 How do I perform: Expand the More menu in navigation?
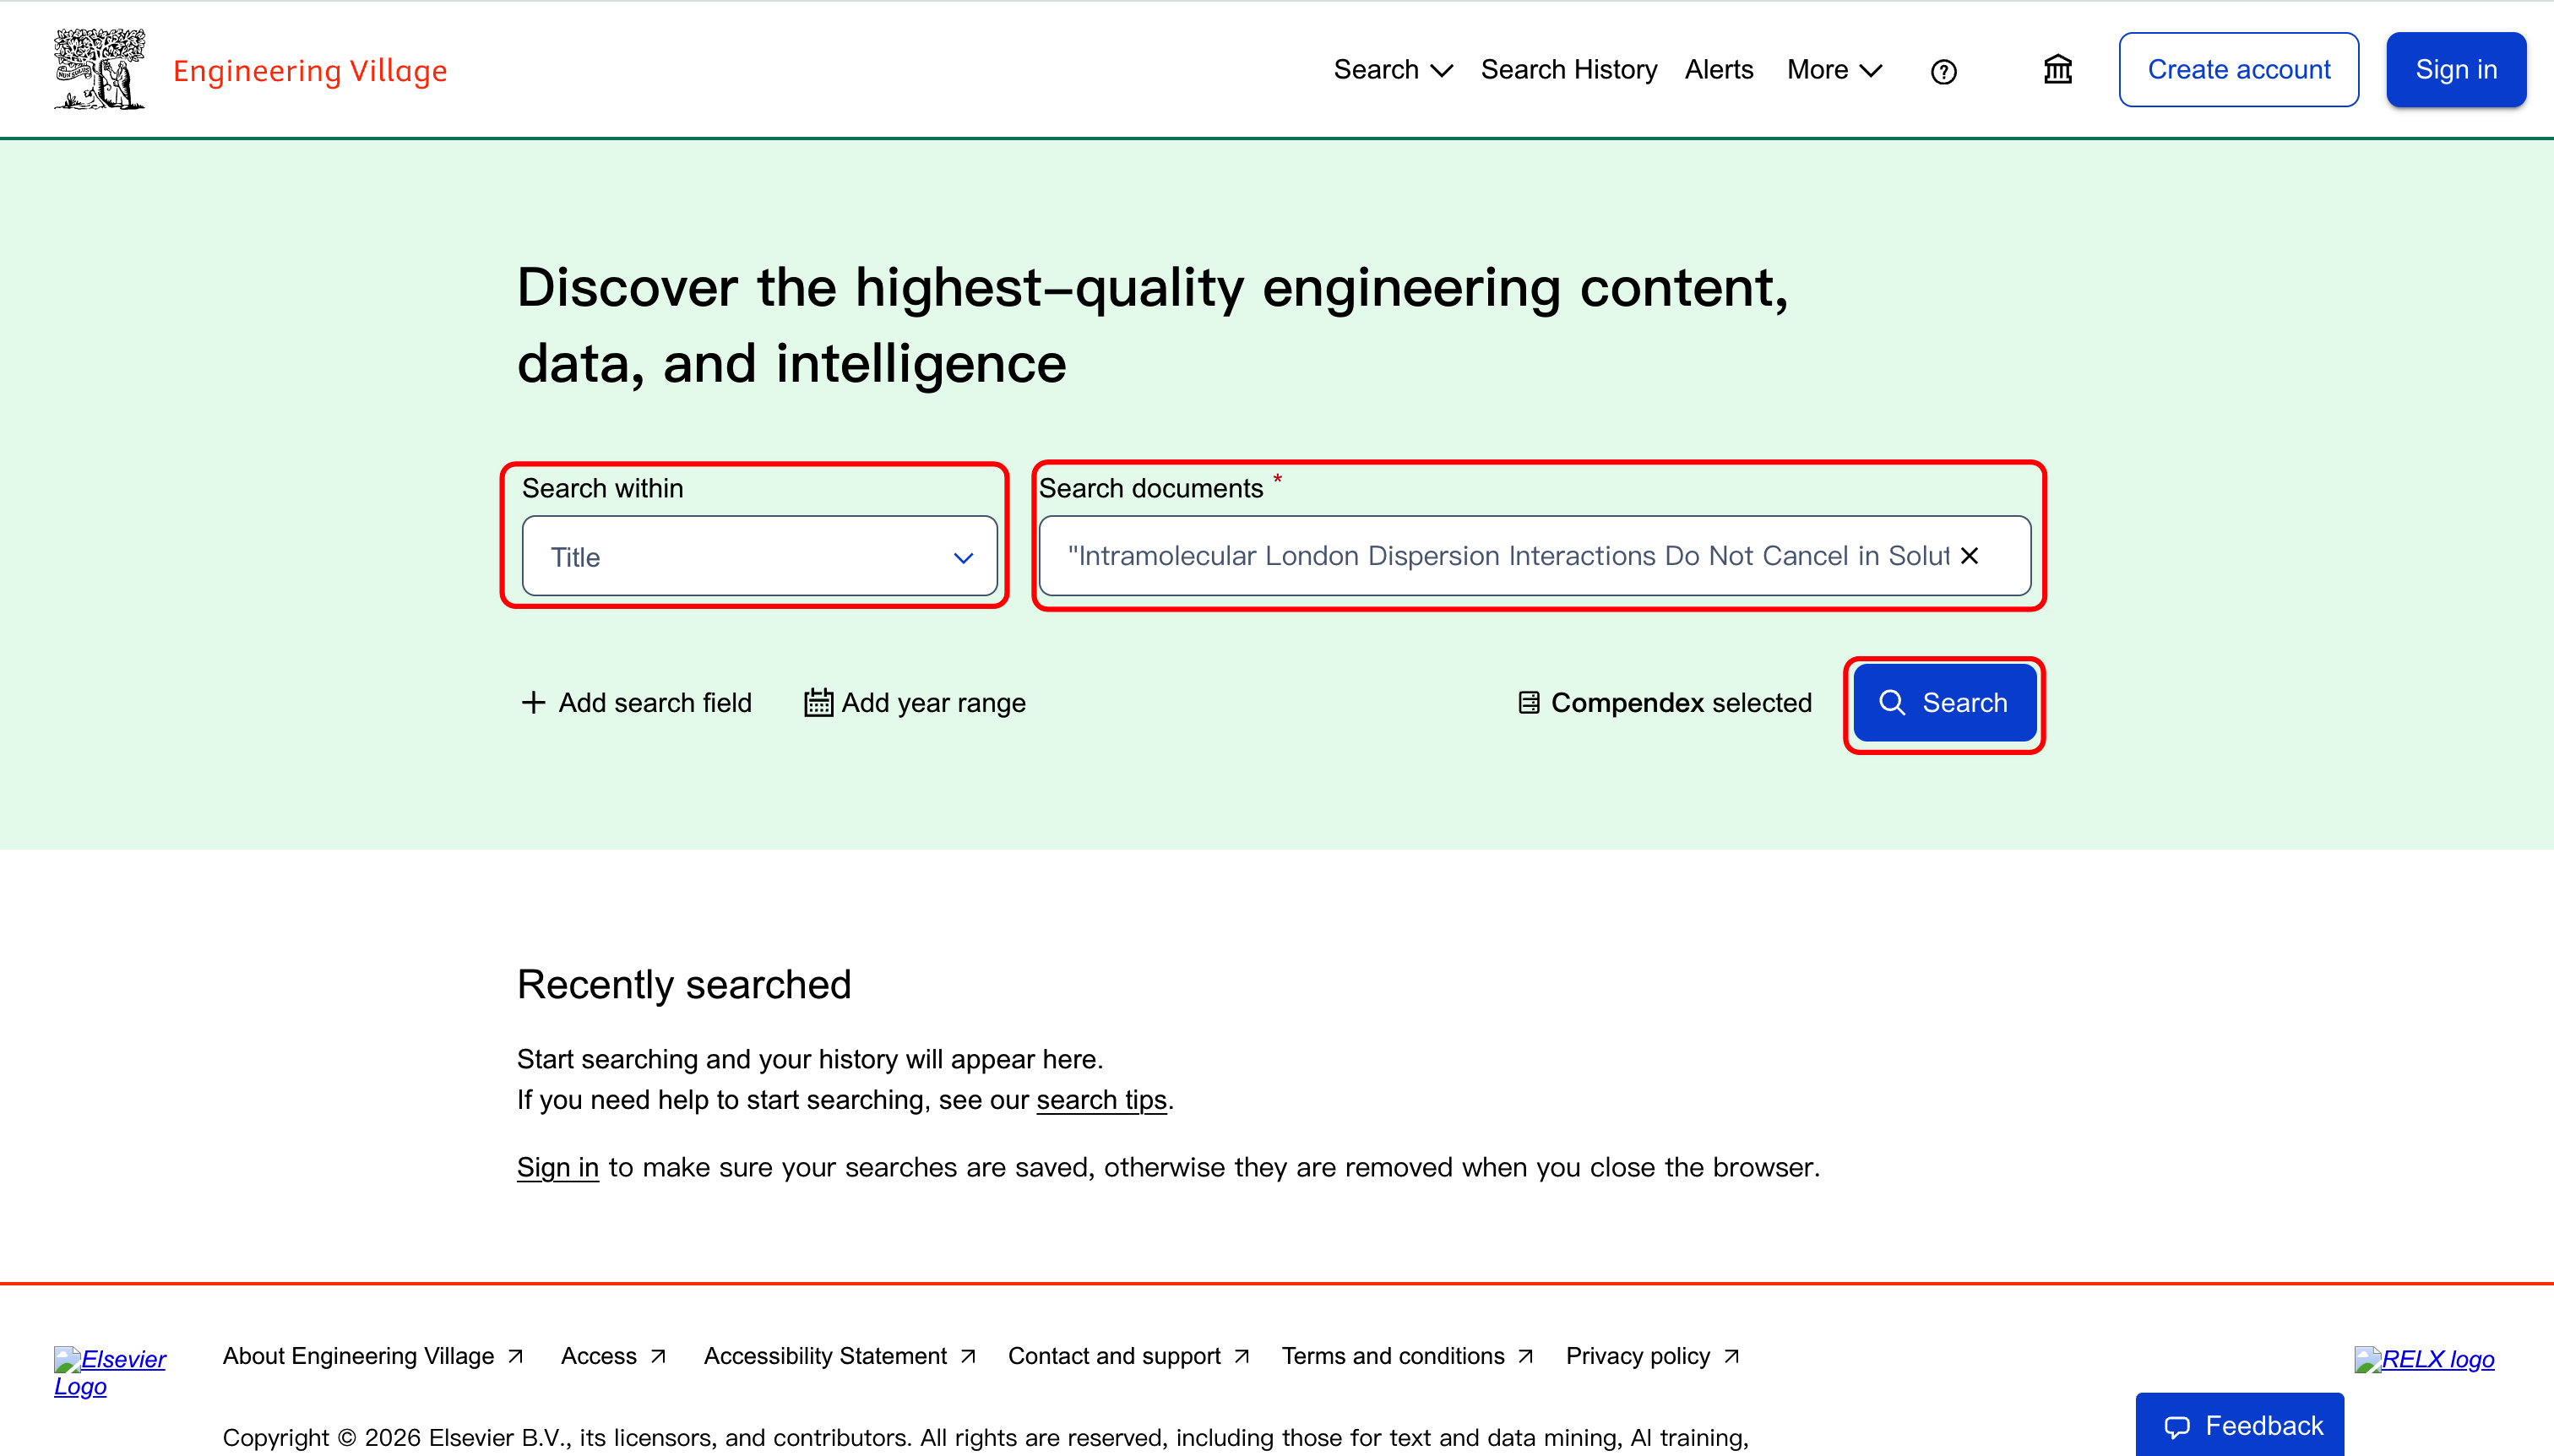[x=1833, y=70]
